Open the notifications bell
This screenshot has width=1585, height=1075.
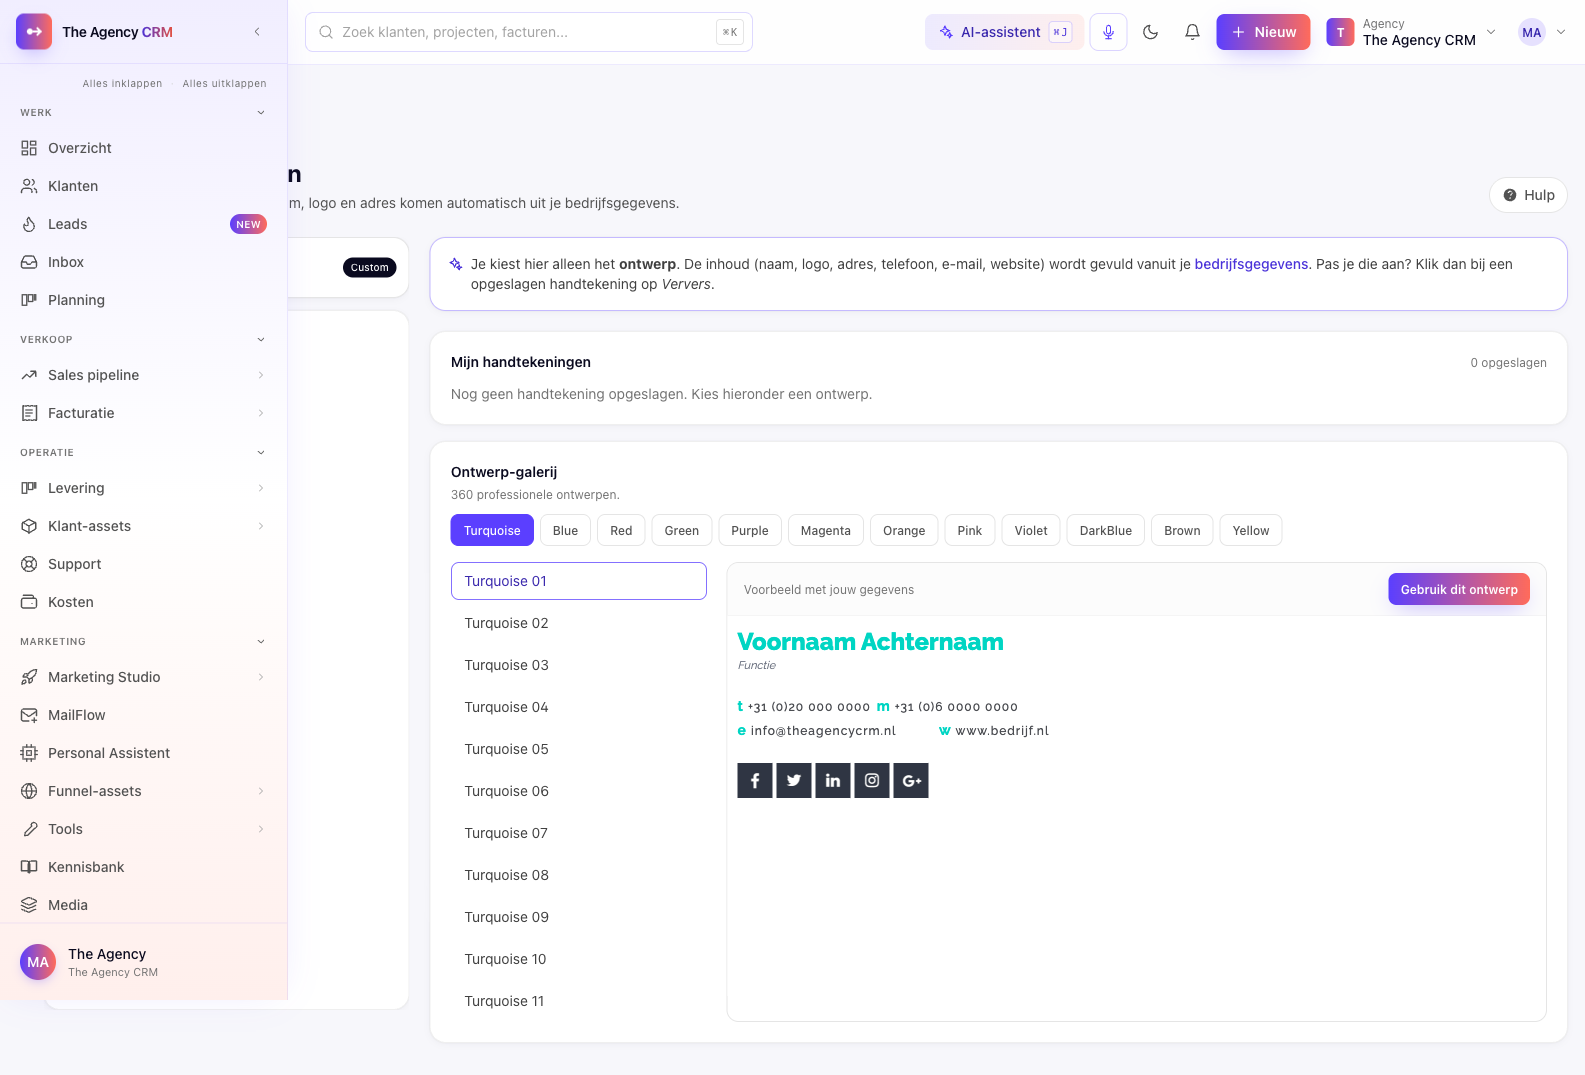(1192, 32)
